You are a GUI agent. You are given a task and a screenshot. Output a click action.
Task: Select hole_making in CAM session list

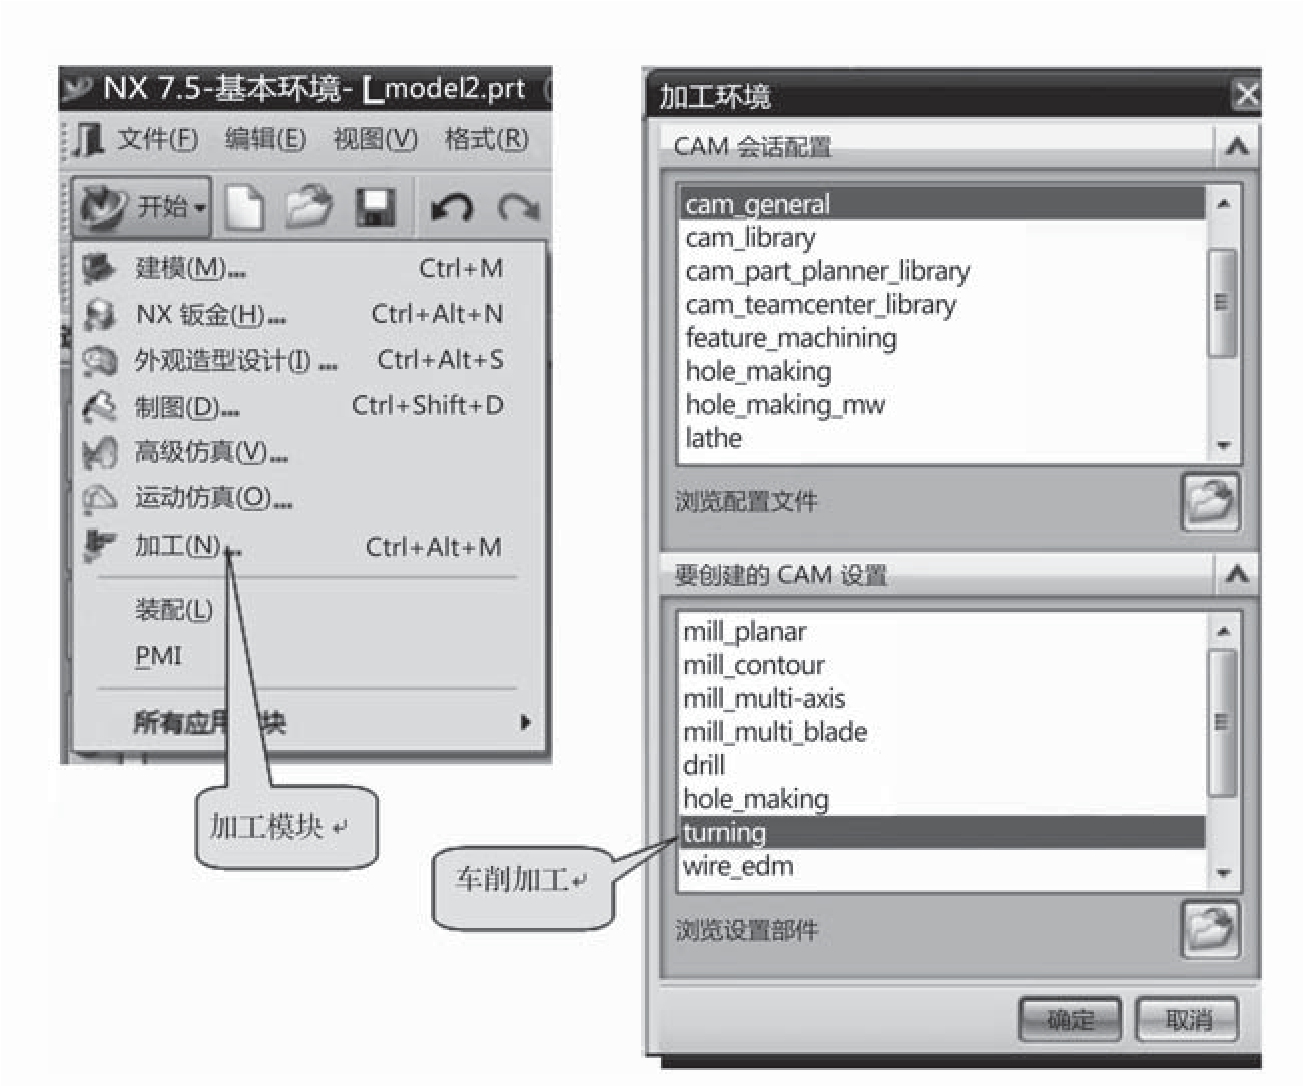[942, 371]
